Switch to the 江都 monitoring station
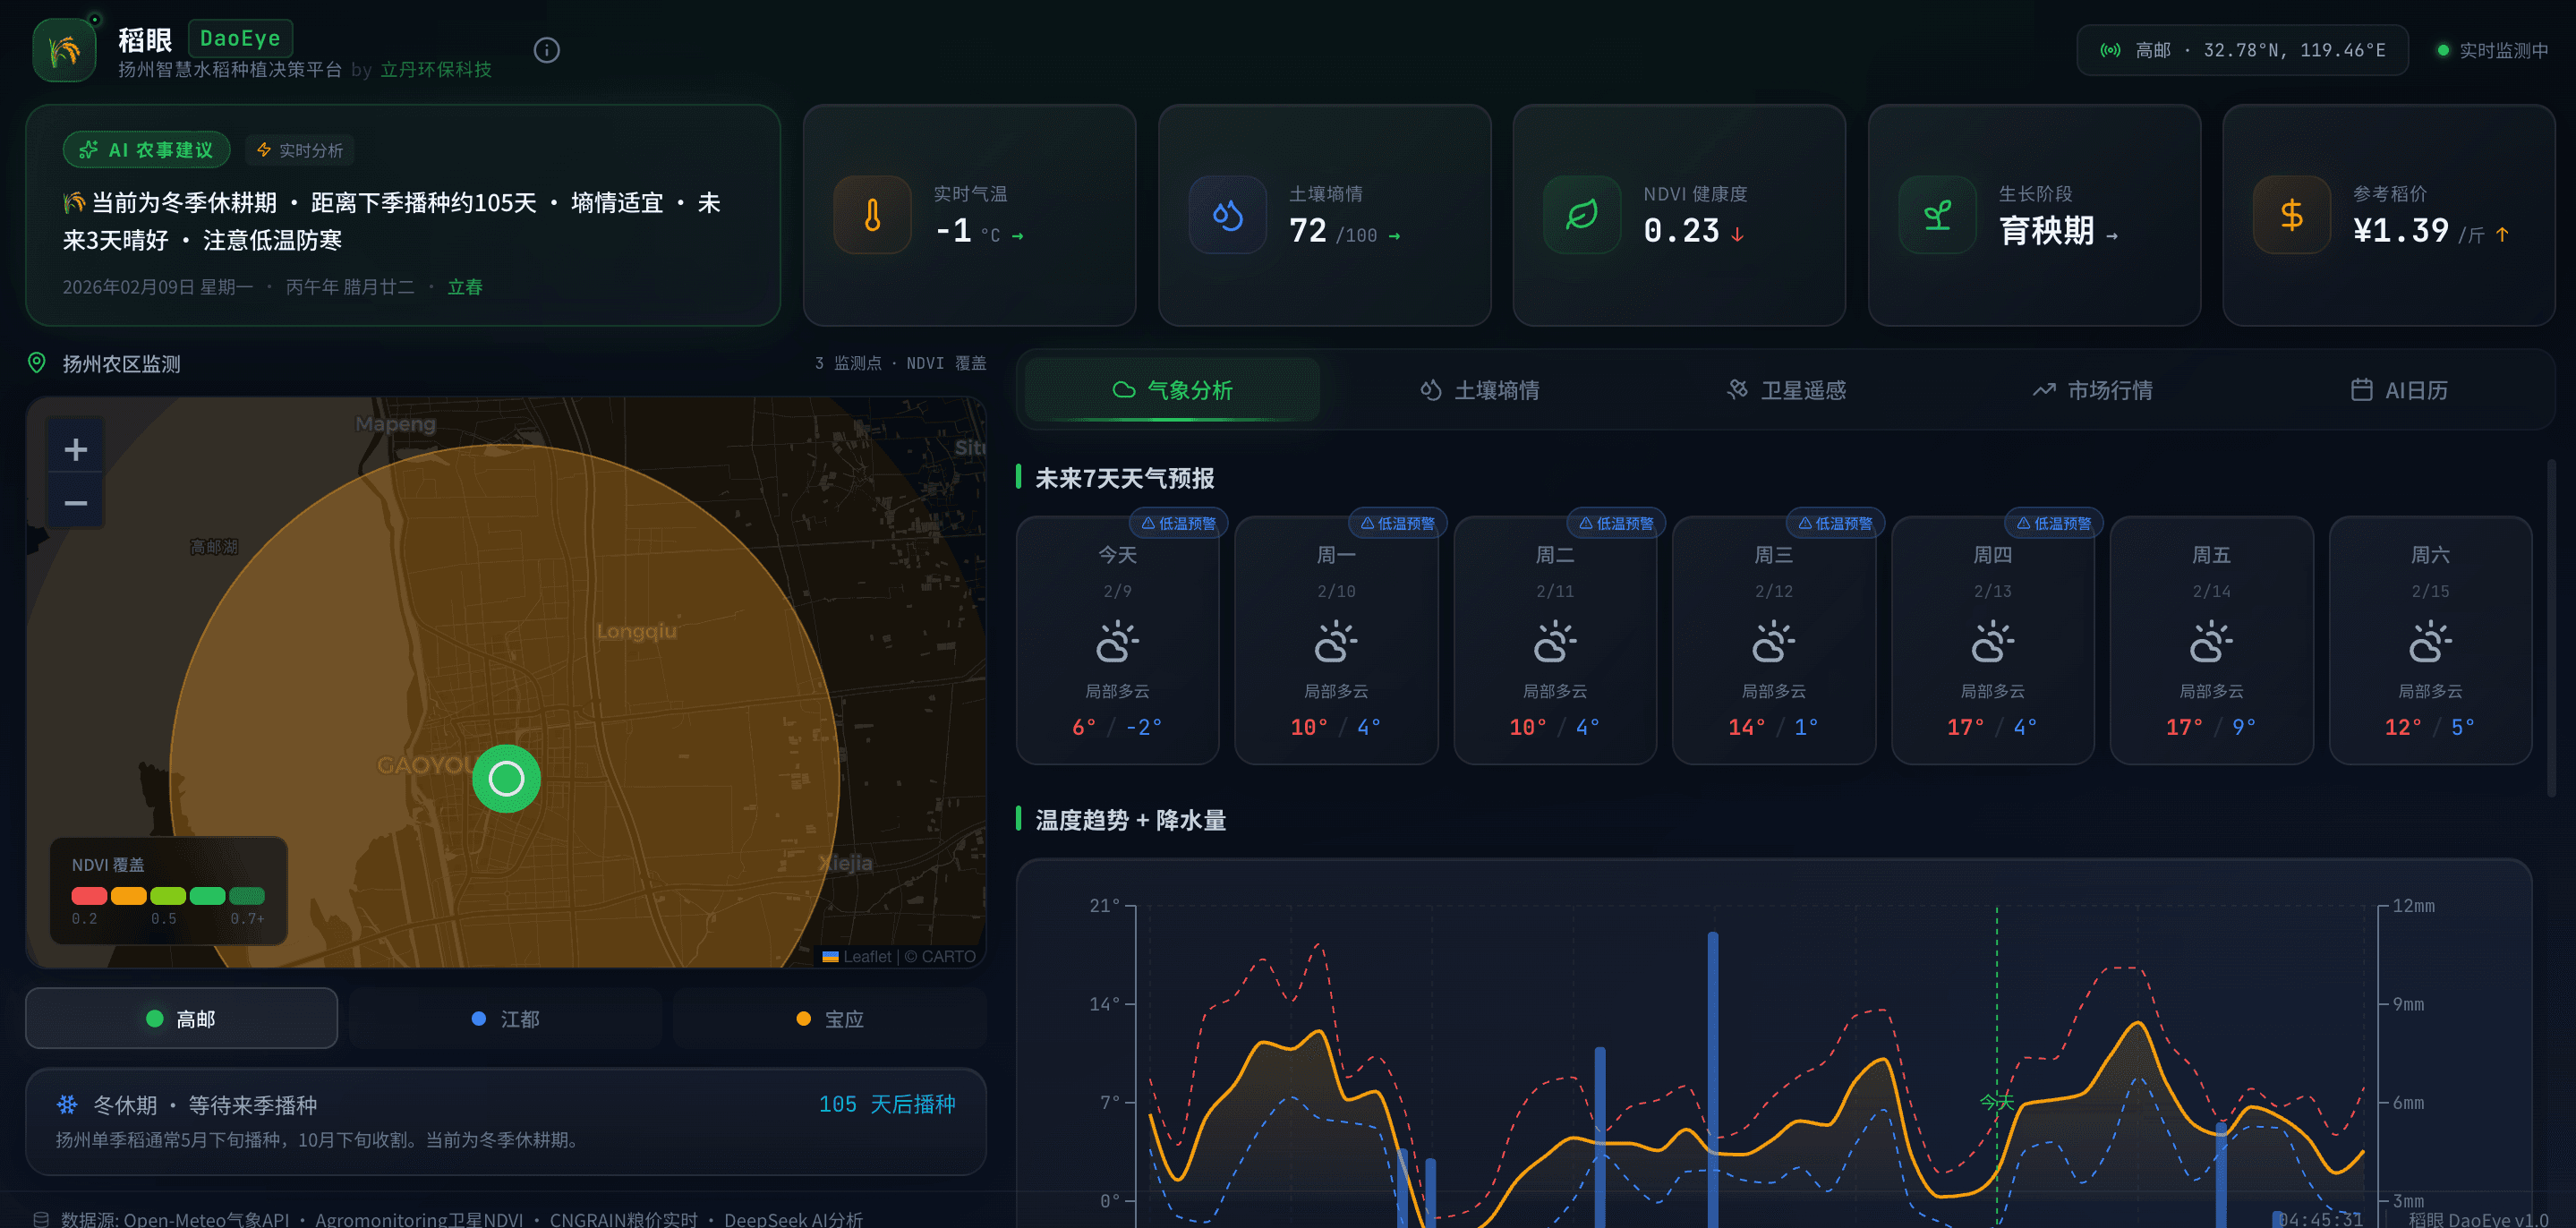Screen dimensions: 2576x1228 point(505,1018)
